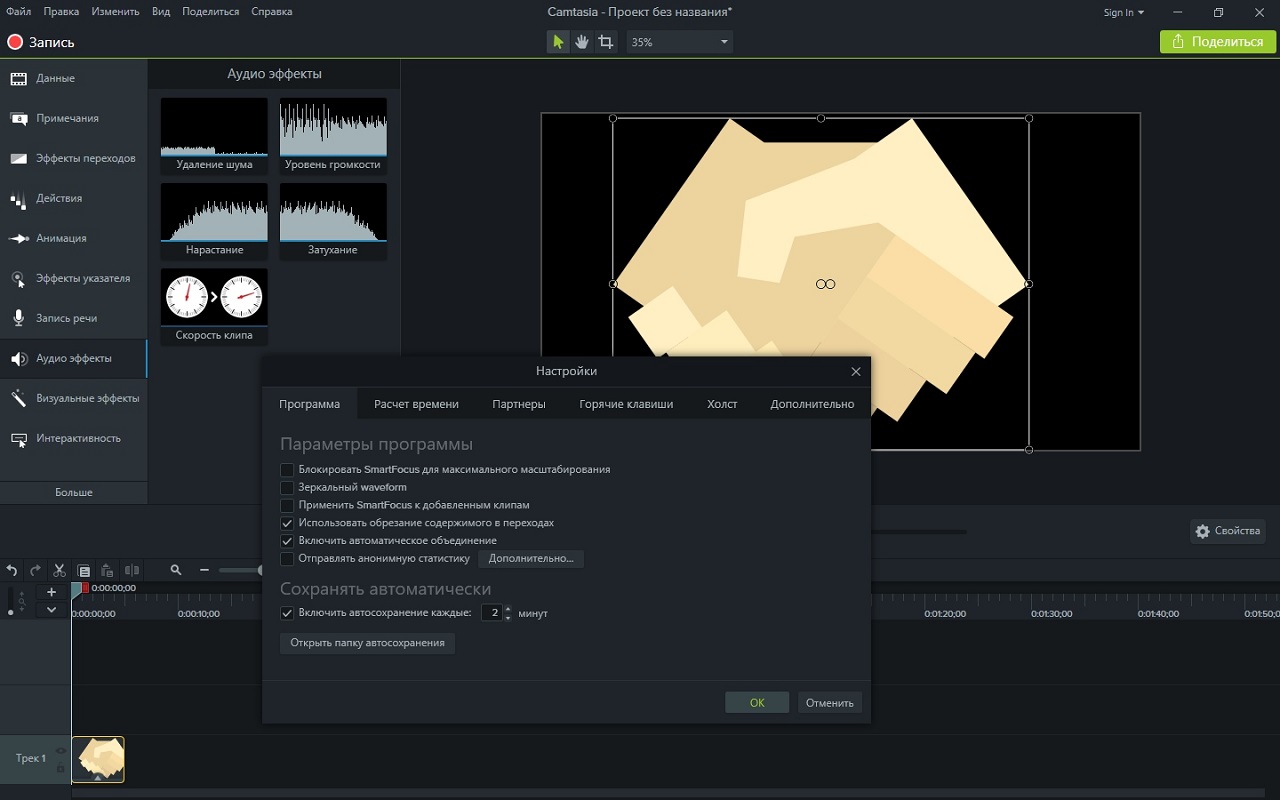Click the copy icon on timeline toolbar
Image resolution: width=1280 pixels, height=800 pixels.
(x=84, y=570)
